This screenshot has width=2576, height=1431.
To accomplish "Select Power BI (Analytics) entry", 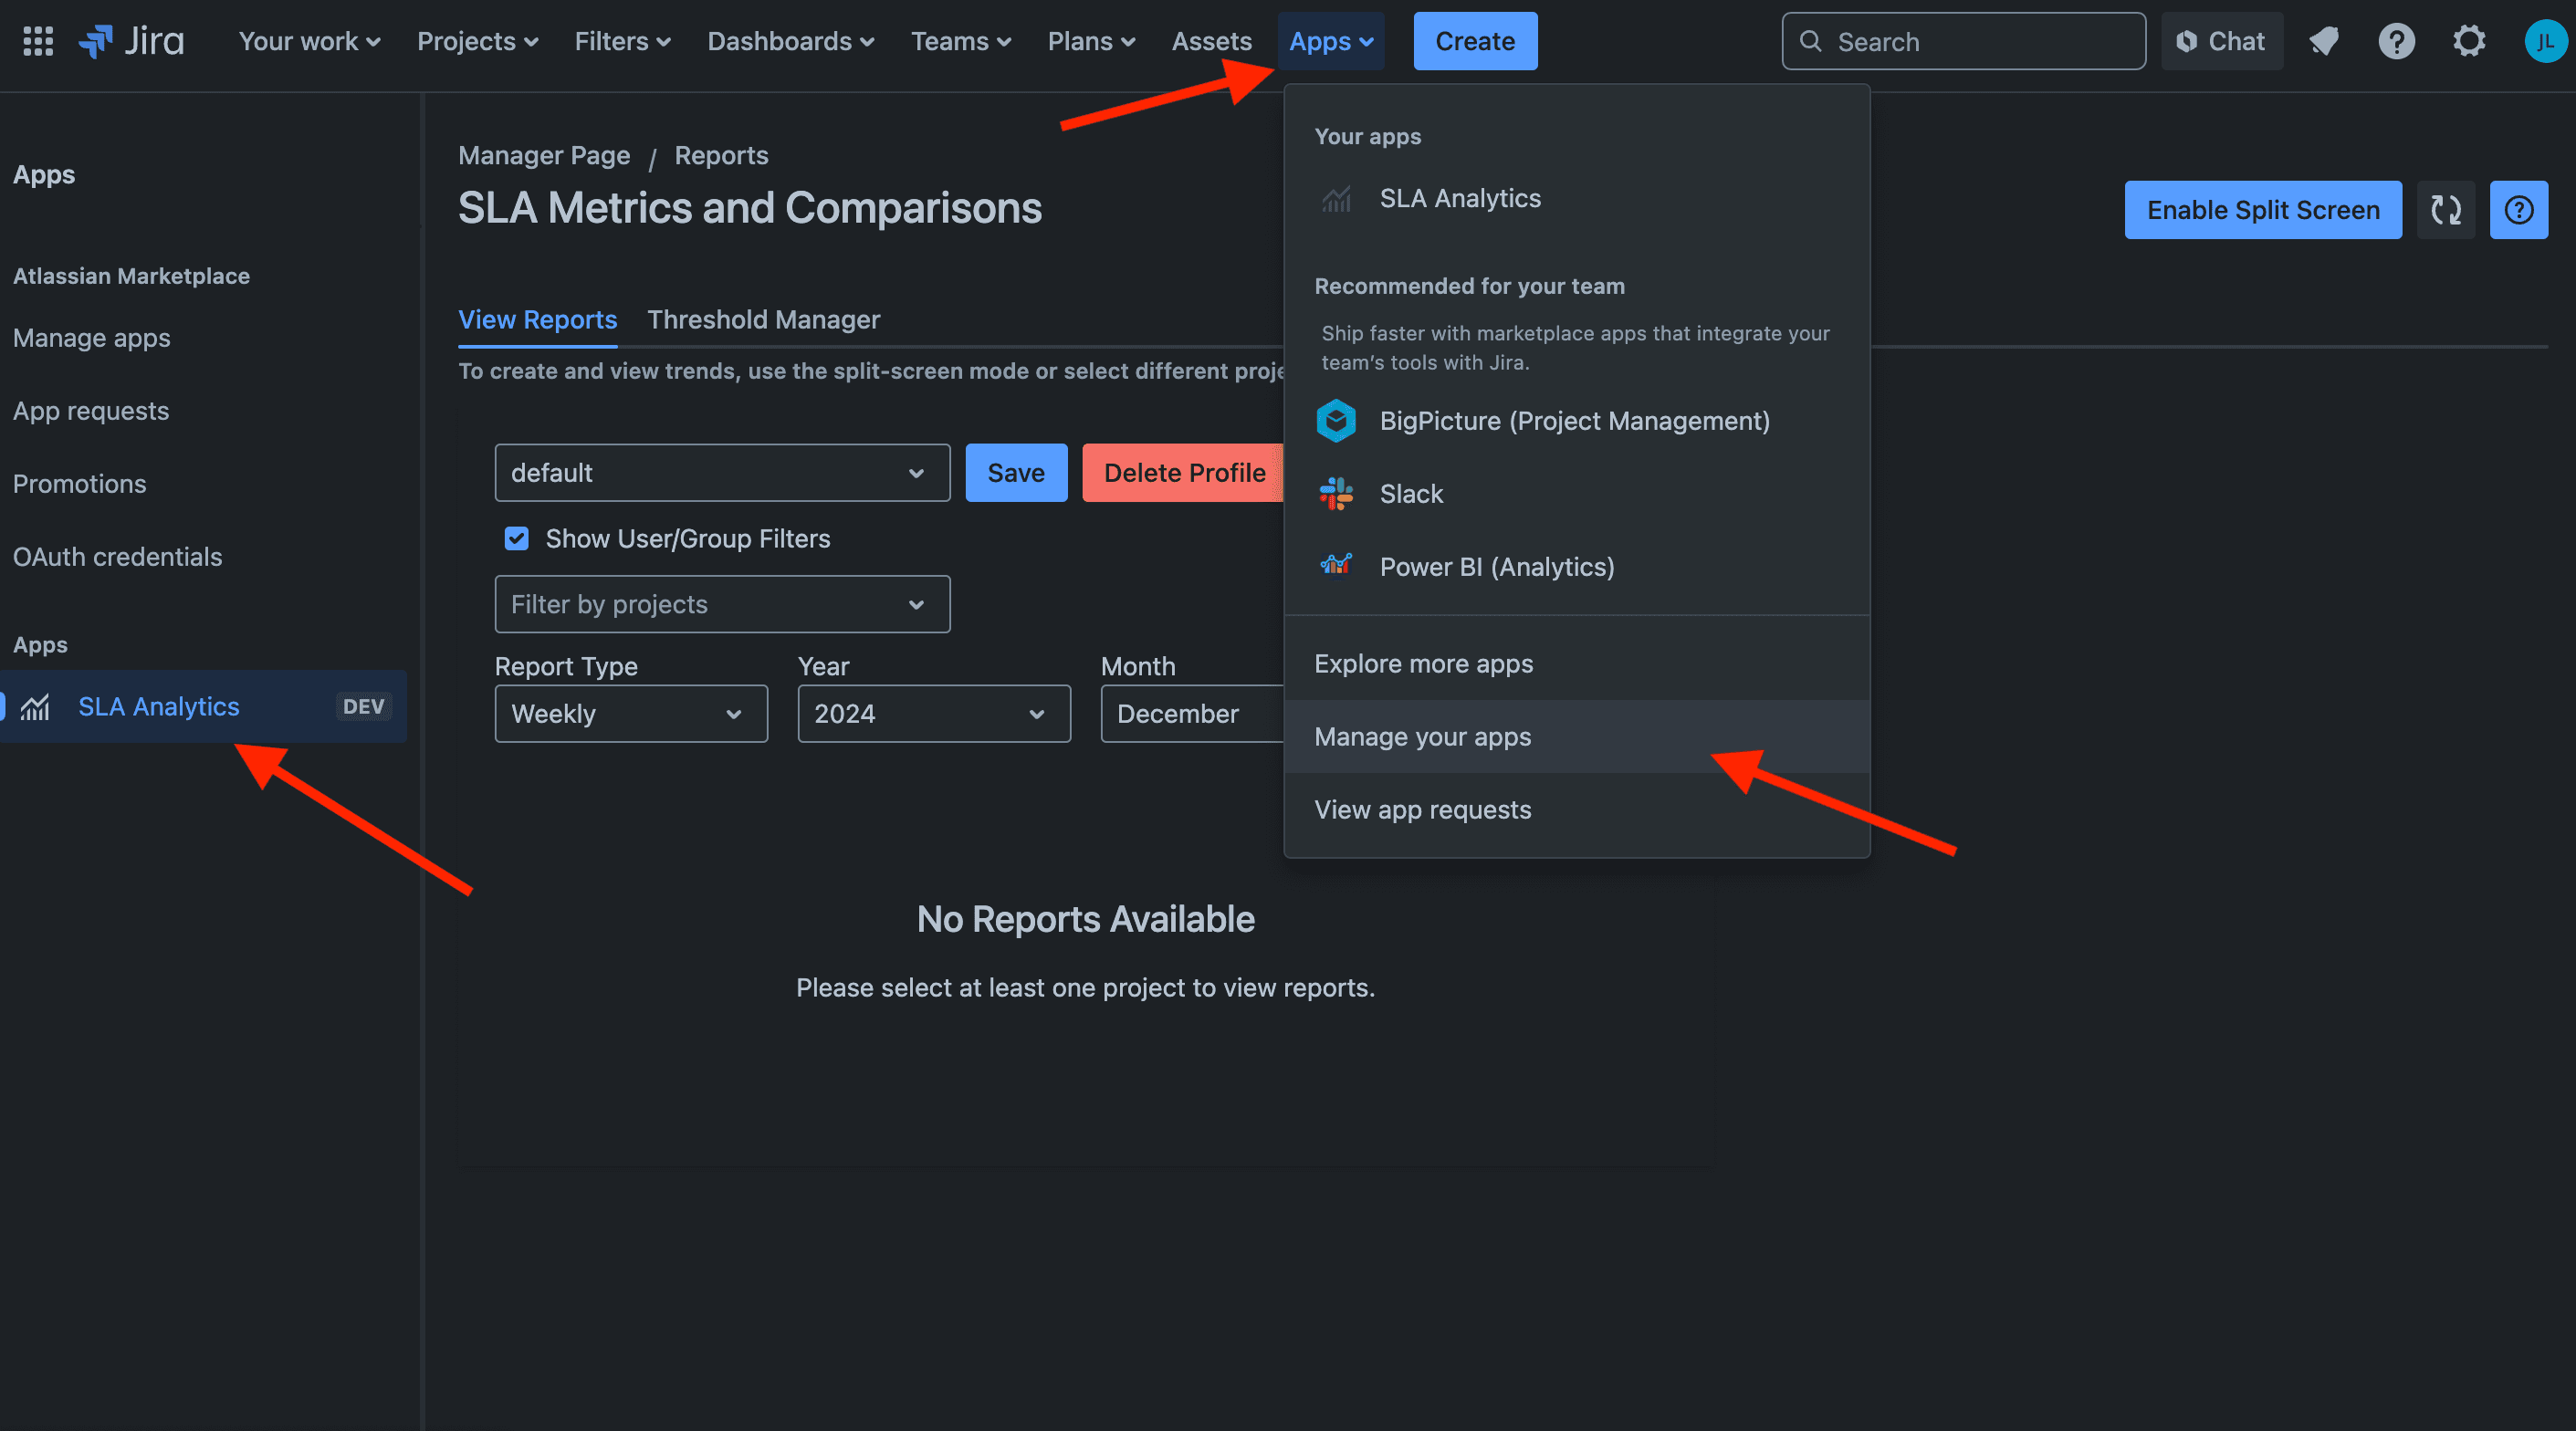I will point(1576,567).
